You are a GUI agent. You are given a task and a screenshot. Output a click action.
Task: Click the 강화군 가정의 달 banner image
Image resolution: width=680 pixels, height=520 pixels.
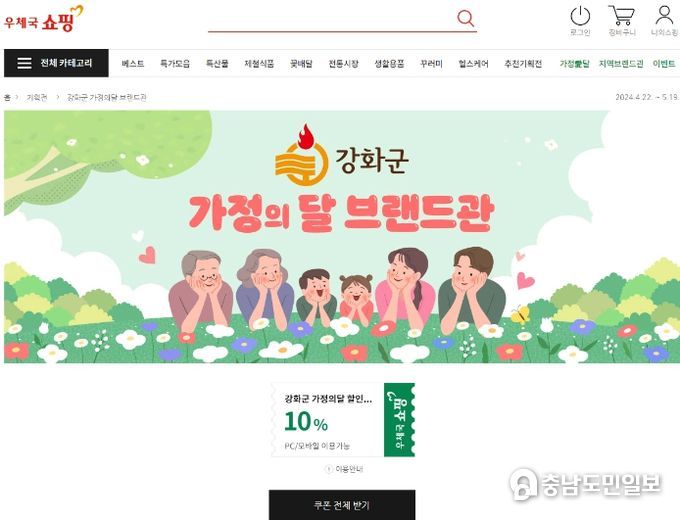coord(342,237)
